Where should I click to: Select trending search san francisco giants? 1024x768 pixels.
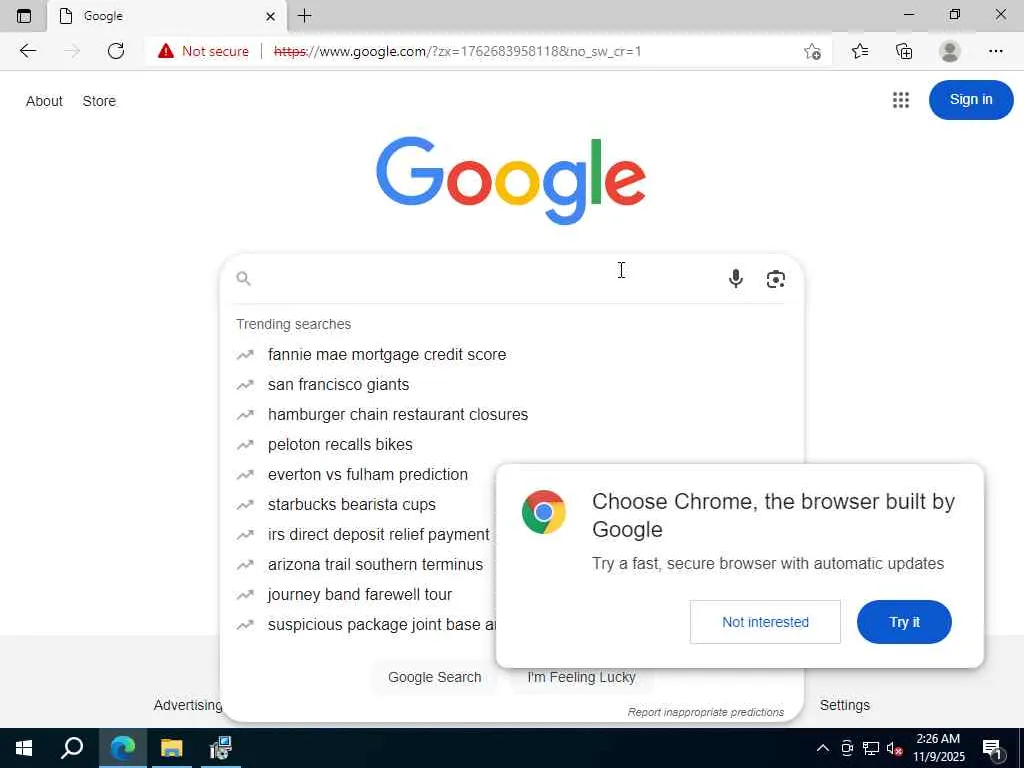pos(338,385)
